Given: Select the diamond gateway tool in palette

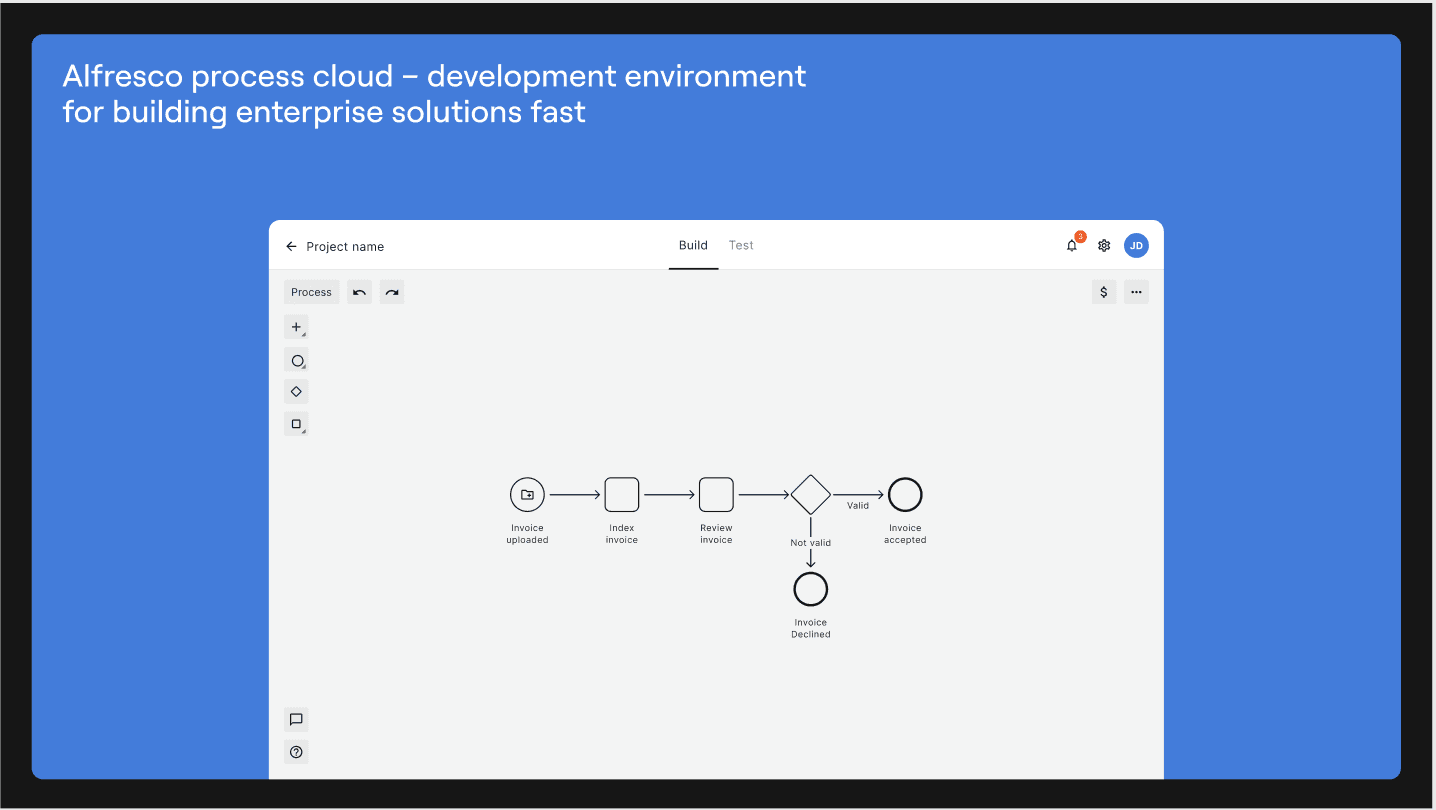Looking at the screenshot, I should pyautogui.click(x=296, y=391).
